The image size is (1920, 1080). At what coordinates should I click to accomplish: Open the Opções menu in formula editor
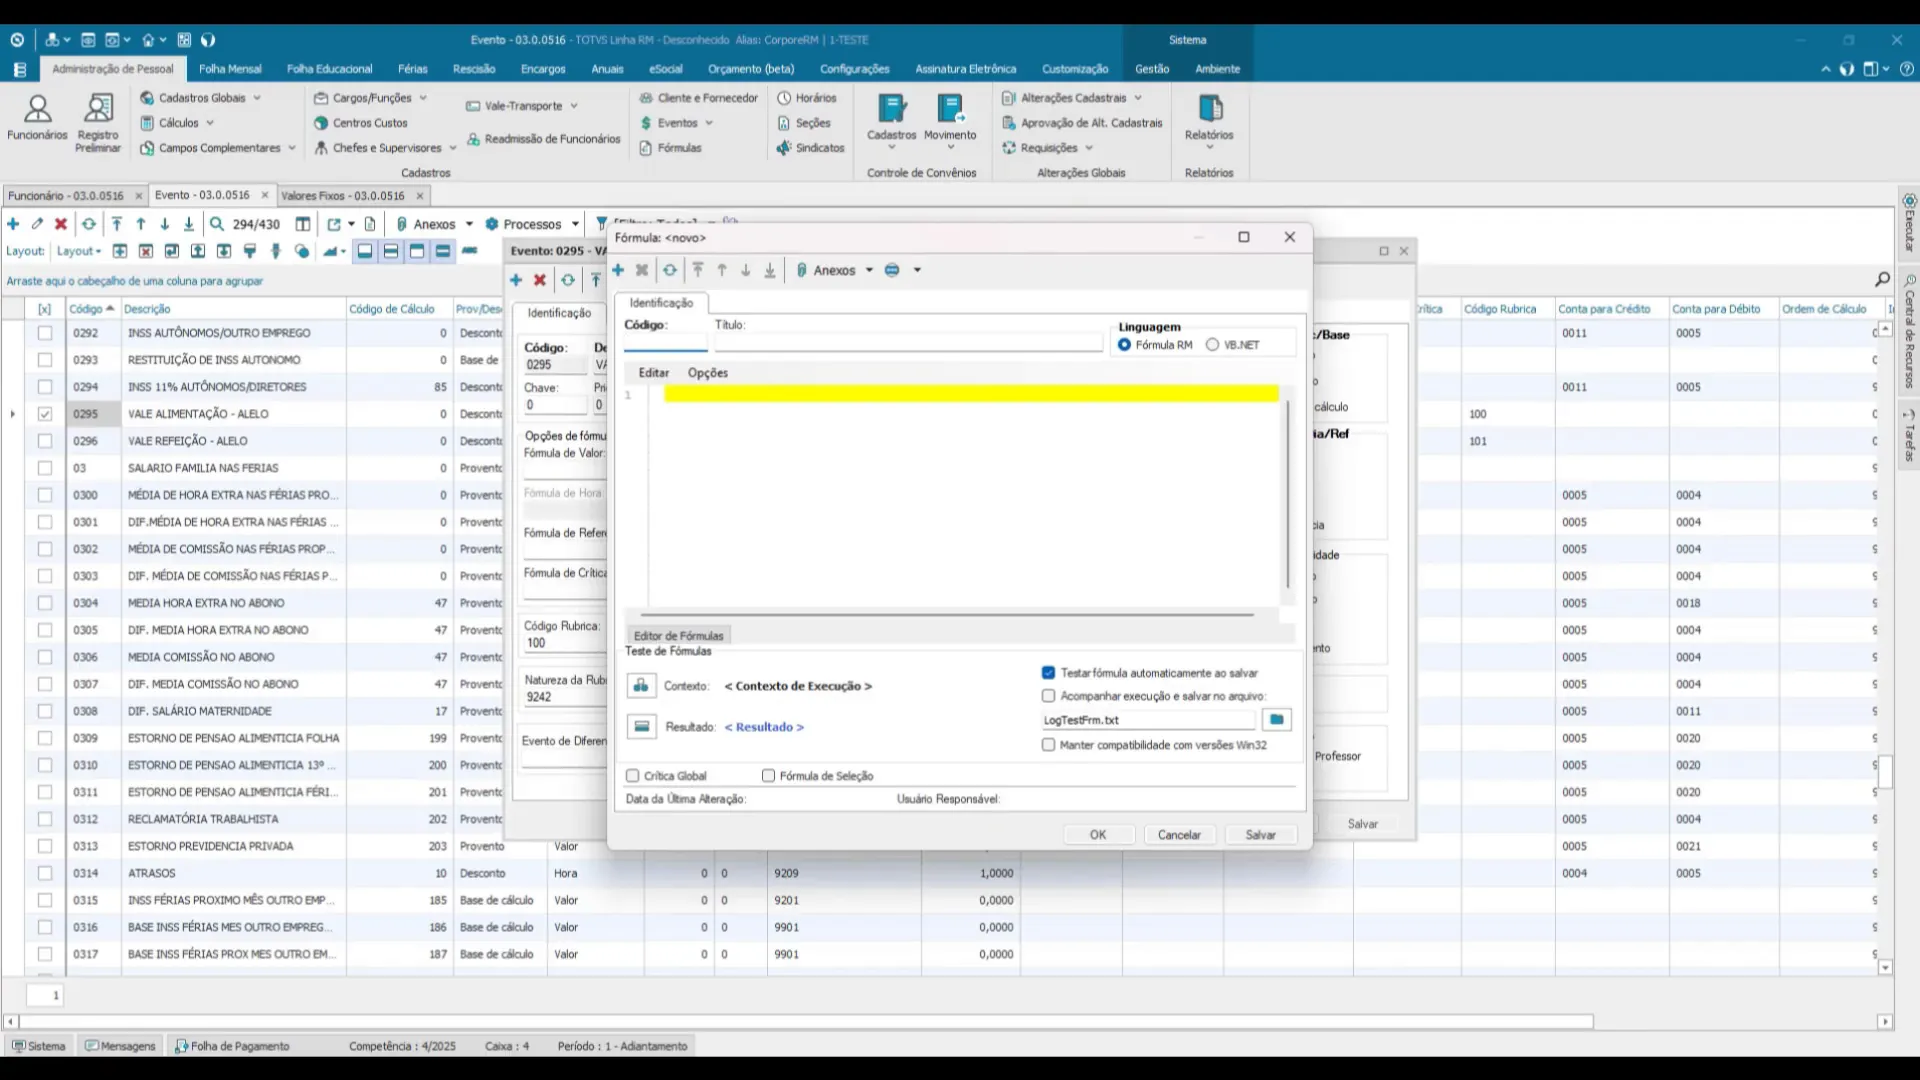click(707, 373)
